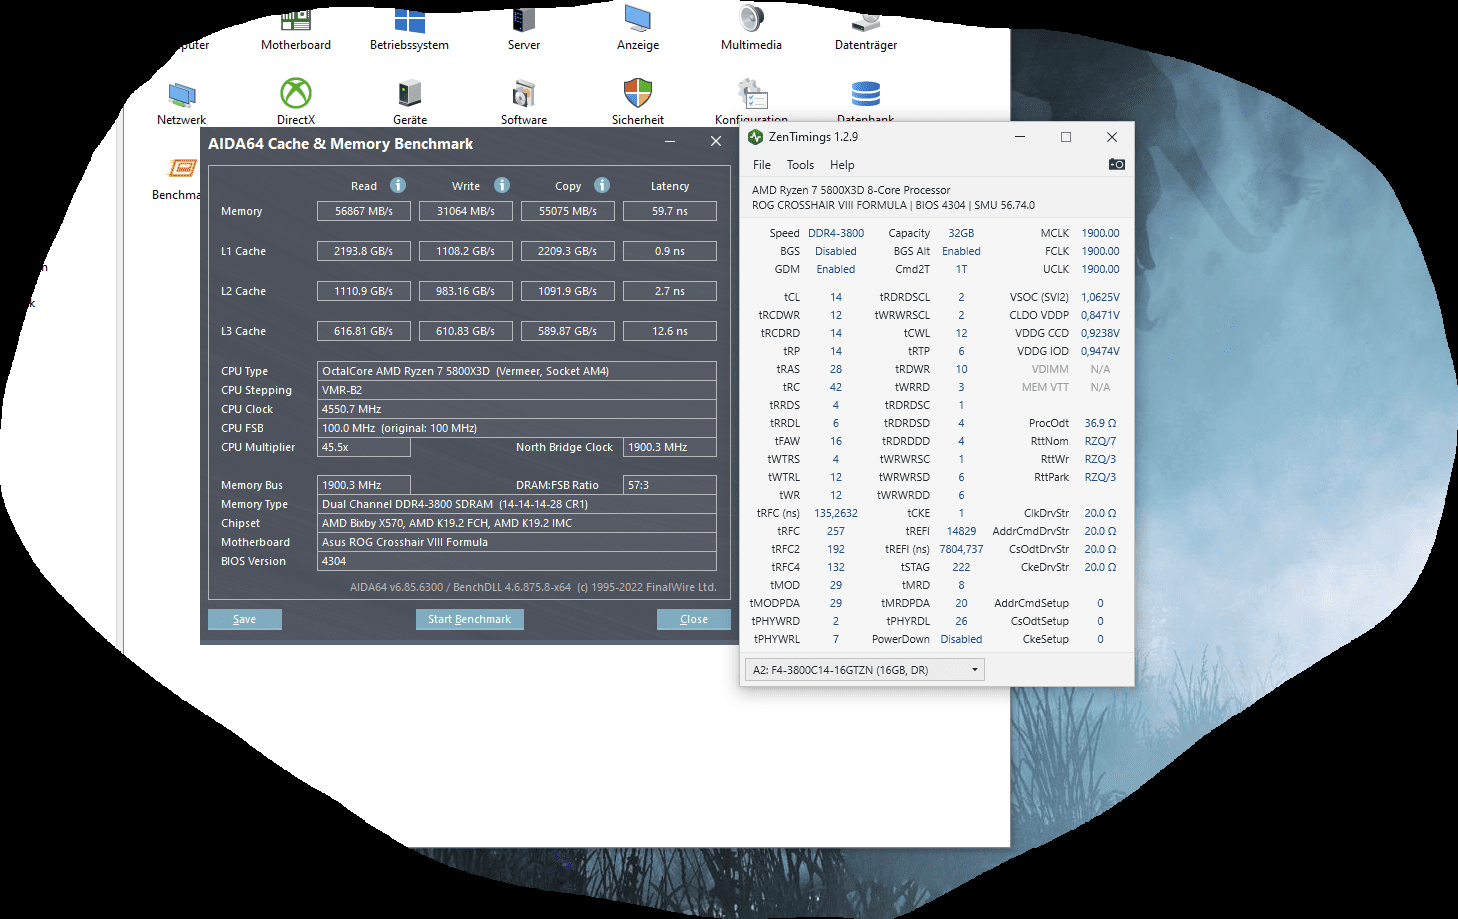Expand the A2 memory module dropdown
Screen dimensions: 1458x919
(x=865, y=670)
